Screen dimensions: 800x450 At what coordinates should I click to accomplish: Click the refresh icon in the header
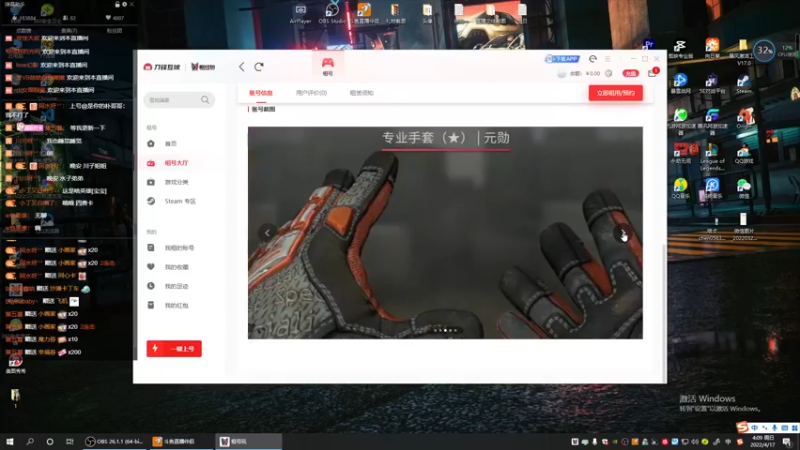[x=259, y=67]
